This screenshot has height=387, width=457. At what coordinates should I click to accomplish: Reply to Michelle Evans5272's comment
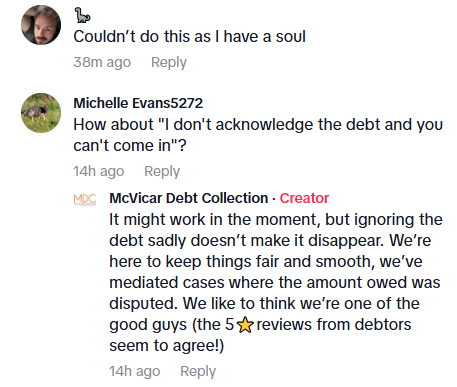(162, 171)
